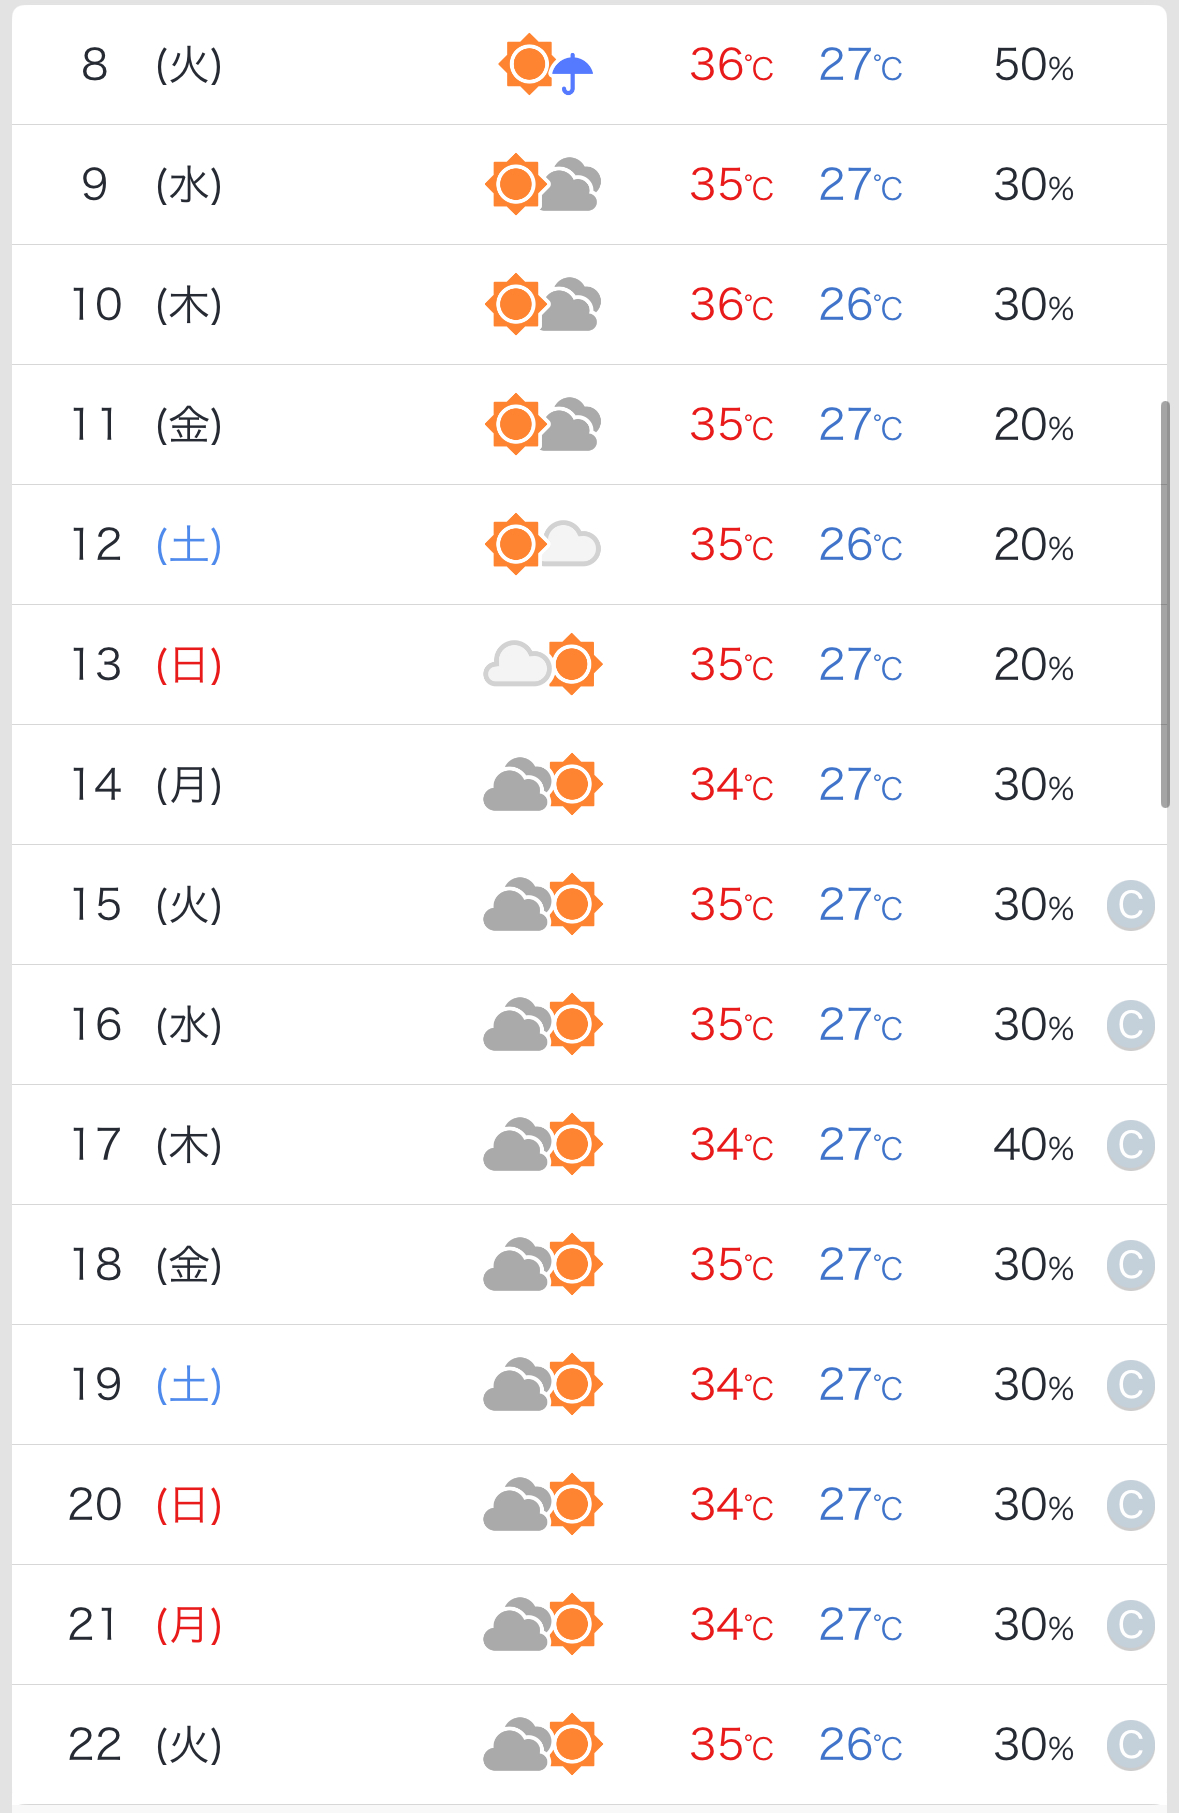This screenshot has height=1813, width=1179.
Task: Open the Saturday 12 (土) forecast entry
Action: [589, 545]
